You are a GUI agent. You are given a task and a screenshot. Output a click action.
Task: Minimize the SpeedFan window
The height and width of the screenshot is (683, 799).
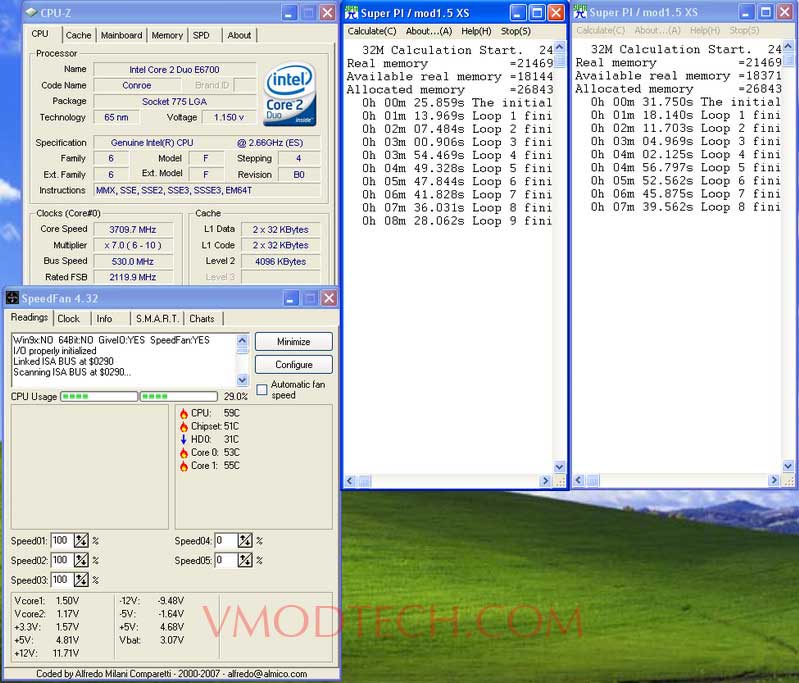[290, 298]
